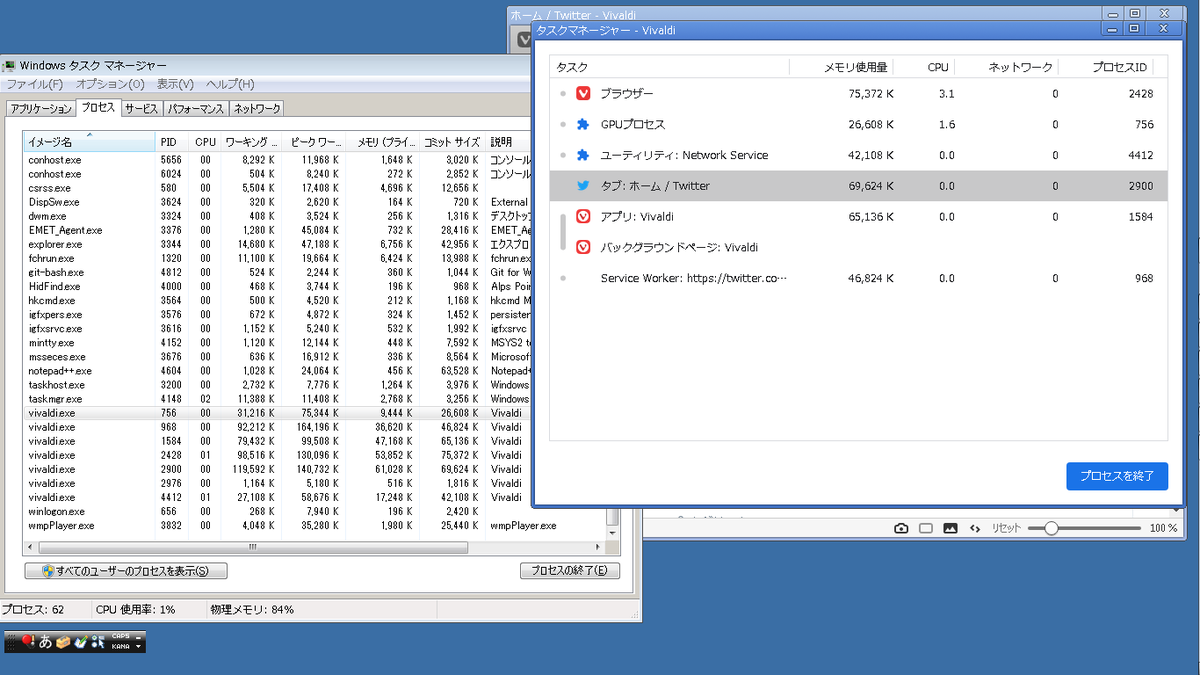
Task: Select ブラウザー row in Vivaldi task manager
Action: pyautogui.click(x=859, y=94)
